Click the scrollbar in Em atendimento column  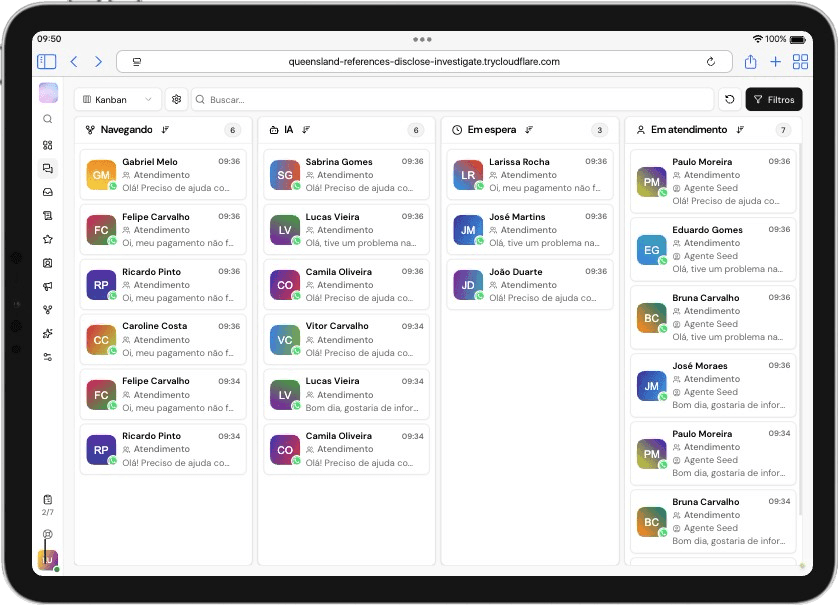(x=800, y=330)
